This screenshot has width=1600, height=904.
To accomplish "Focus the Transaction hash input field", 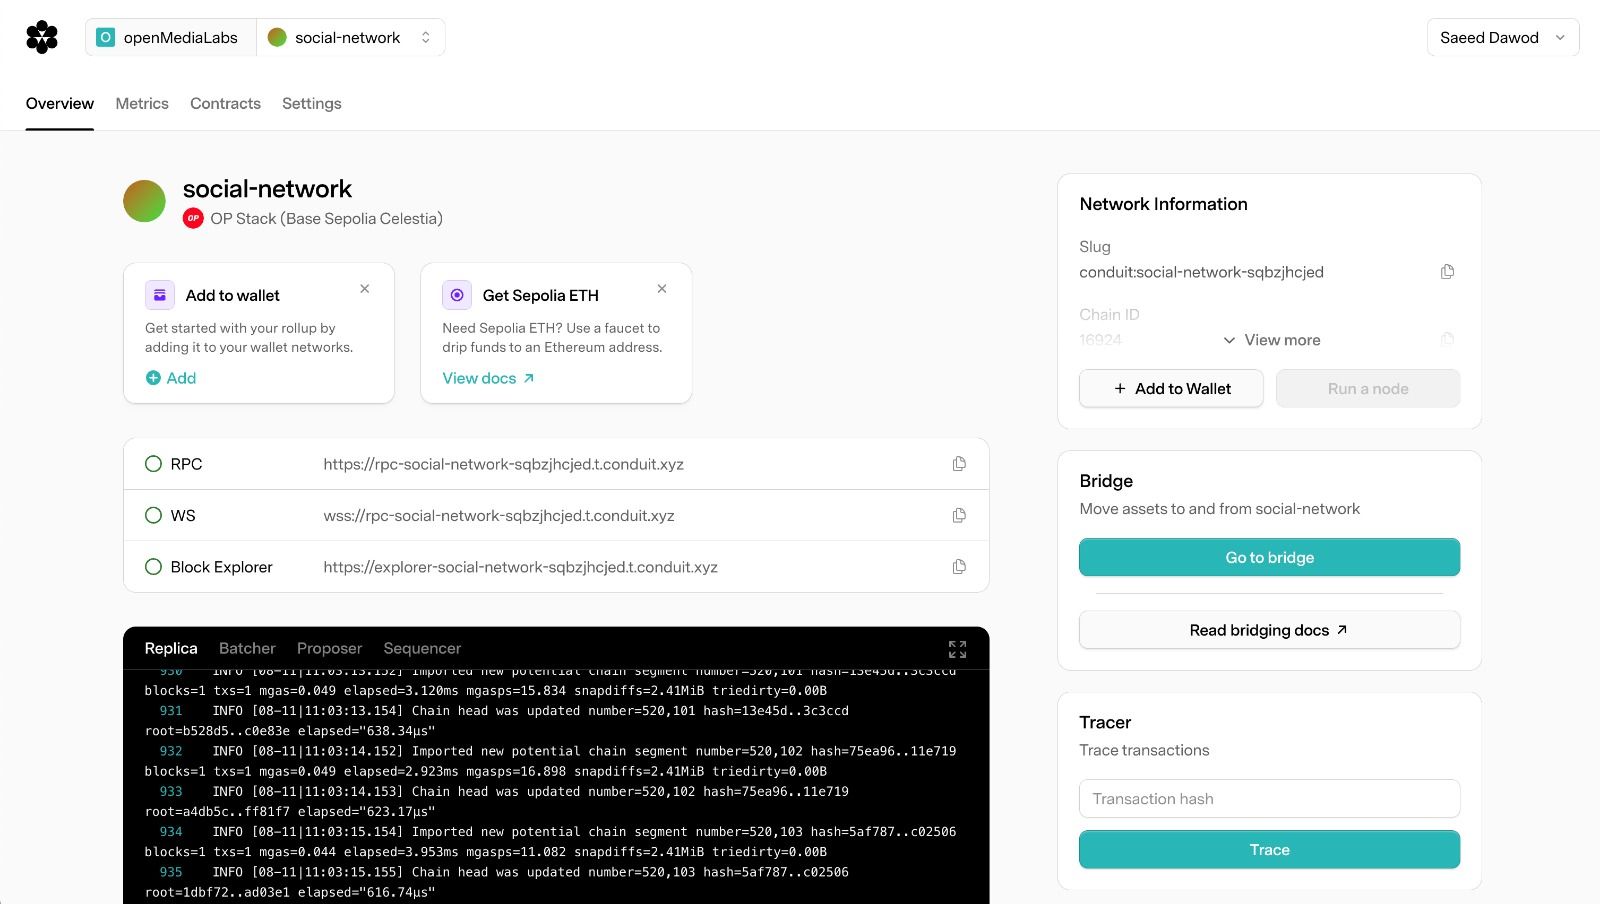I will coord(1269,798).
